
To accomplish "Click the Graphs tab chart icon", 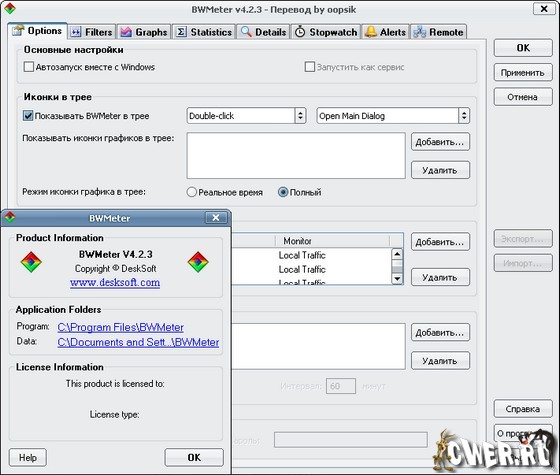I will [x=126, y=32].
